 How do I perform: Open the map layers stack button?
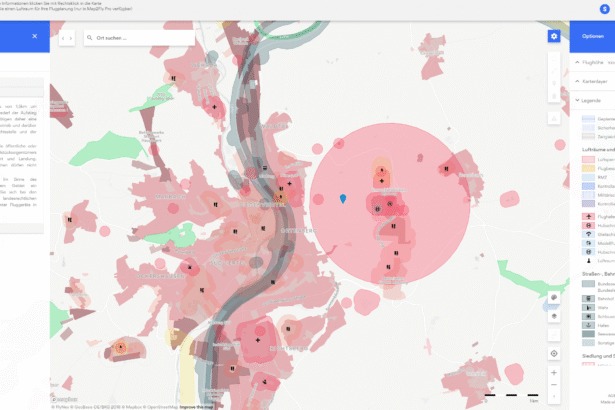pos(554,315)
